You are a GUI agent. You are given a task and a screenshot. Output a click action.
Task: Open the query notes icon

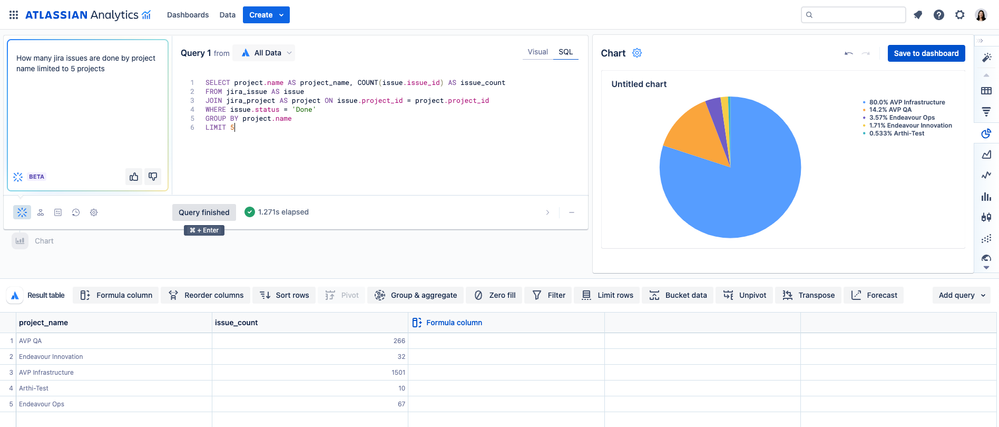pyautogui.click(x=58, y=212)
